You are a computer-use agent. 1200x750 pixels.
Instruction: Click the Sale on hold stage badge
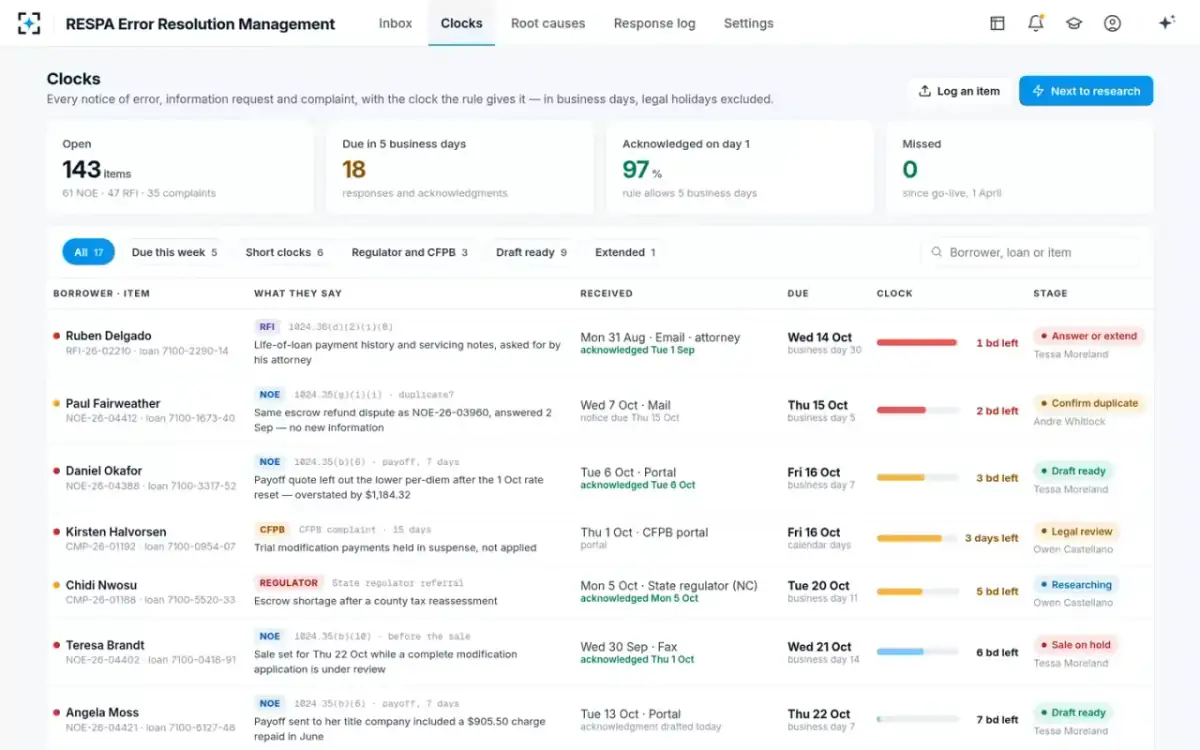[x=1075, y=645]
